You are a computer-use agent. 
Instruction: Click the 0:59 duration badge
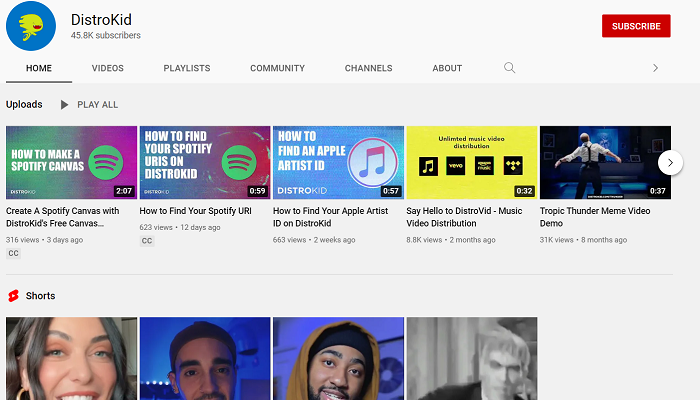click(258, 191)
